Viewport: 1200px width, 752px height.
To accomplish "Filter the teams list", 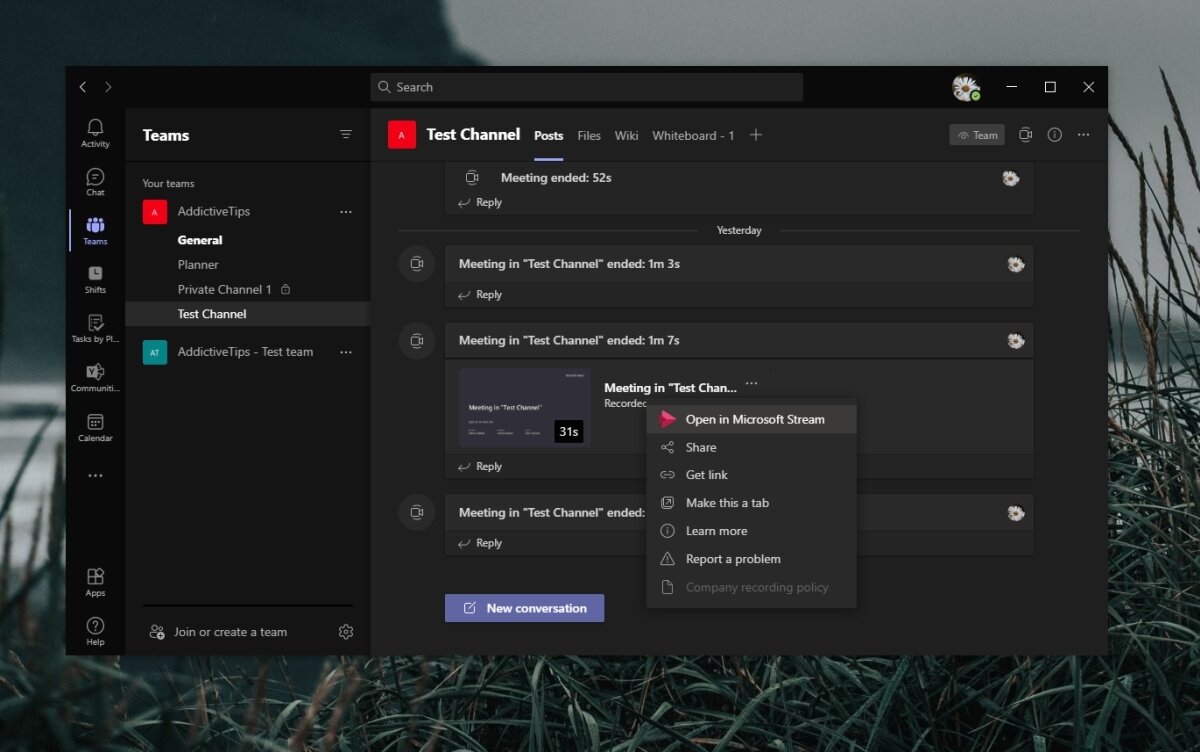I will [x=346, y=135].
